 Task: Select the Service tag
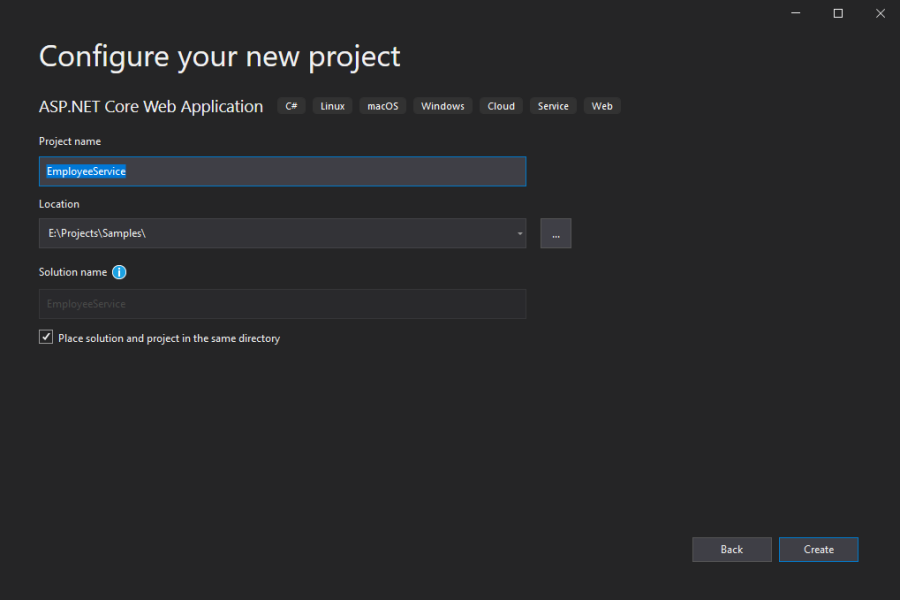(x=553, y=106)
